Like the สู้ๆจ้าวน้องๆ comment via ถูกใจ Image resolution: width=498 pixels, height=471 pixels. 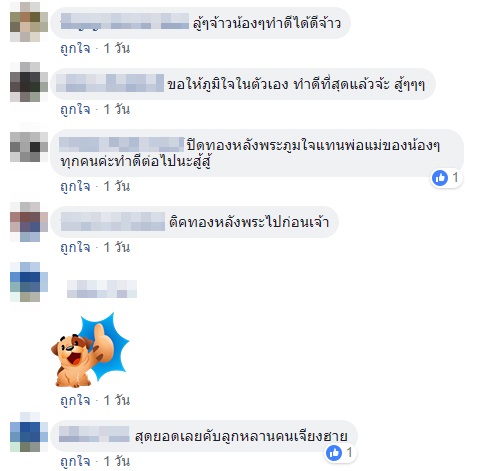75,49
